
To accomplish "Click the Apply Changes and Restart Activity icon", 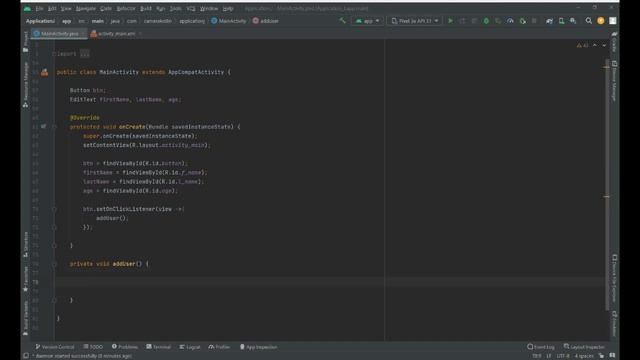I will tap(462, 21).
